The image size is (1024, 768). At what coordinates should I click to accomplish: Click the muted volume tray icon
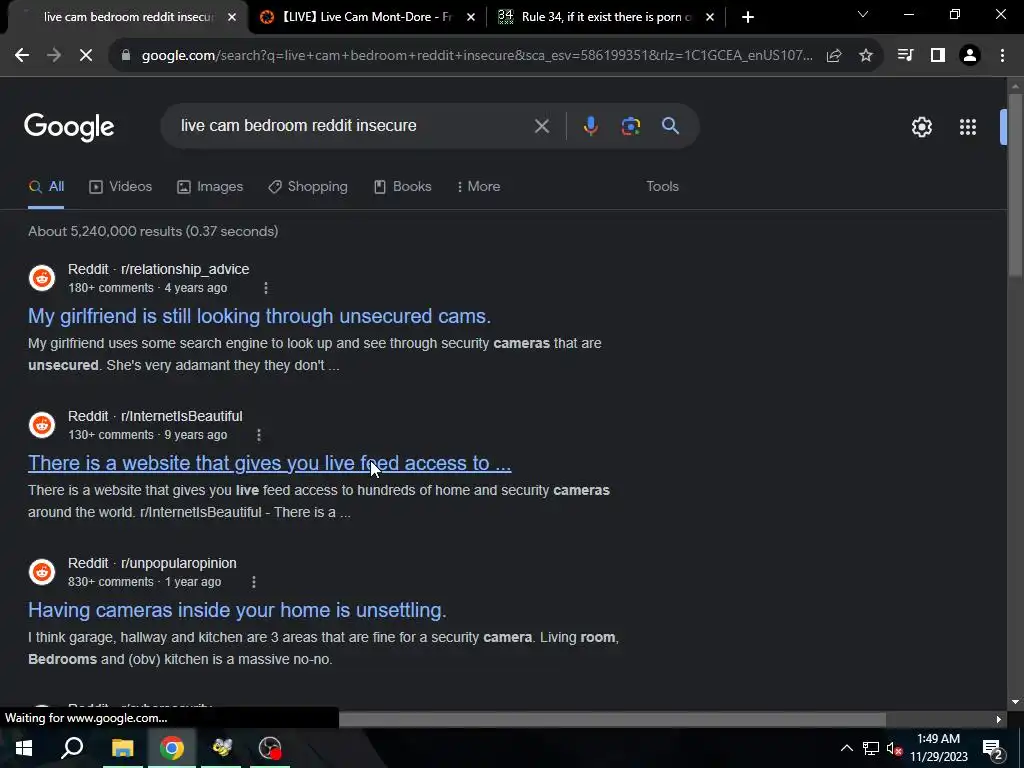[x=894, y=748]
